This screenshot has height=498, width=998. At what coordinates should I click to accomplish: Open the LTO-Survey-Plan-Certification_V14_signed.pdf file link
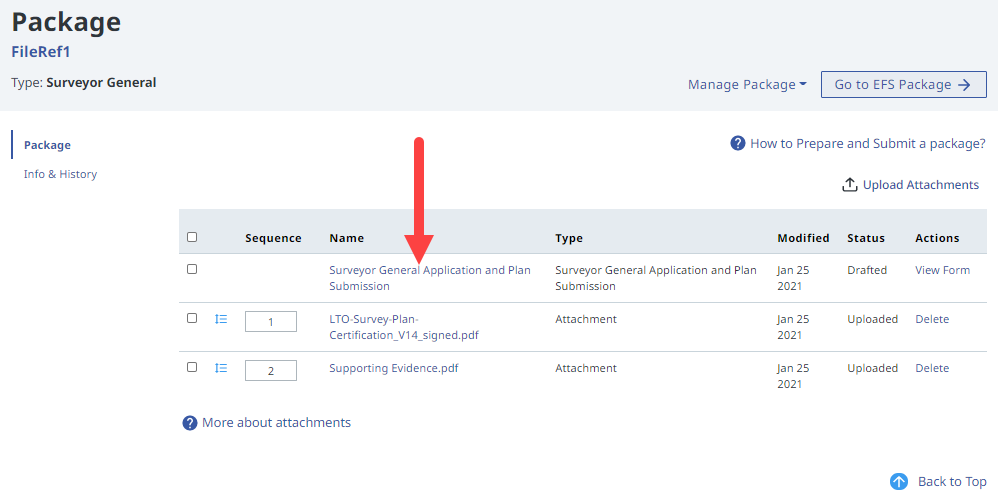tap(403, 327)
